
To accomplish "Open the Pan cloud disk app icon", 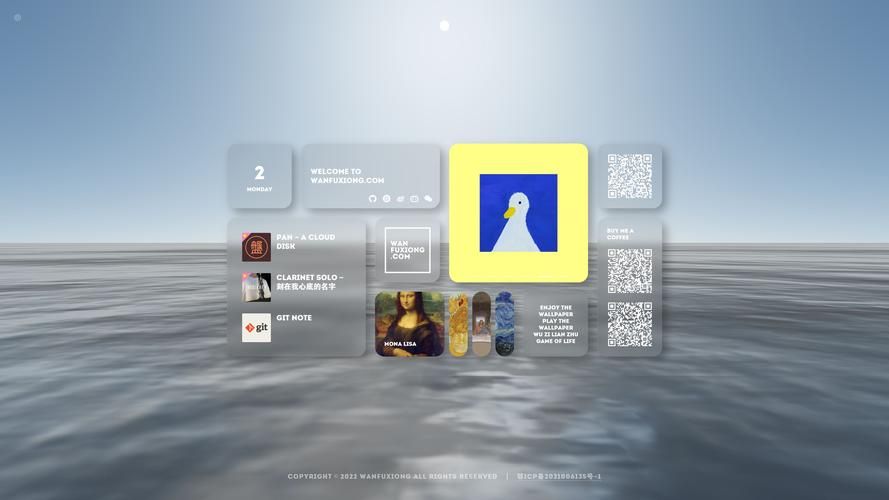I will [256, 247].
